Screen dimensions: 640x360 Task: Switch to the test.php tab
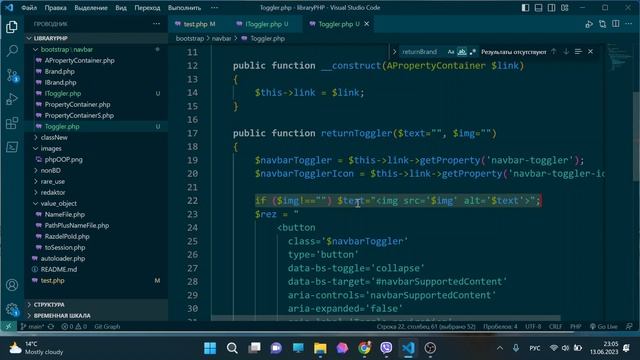tap(195, 24)
